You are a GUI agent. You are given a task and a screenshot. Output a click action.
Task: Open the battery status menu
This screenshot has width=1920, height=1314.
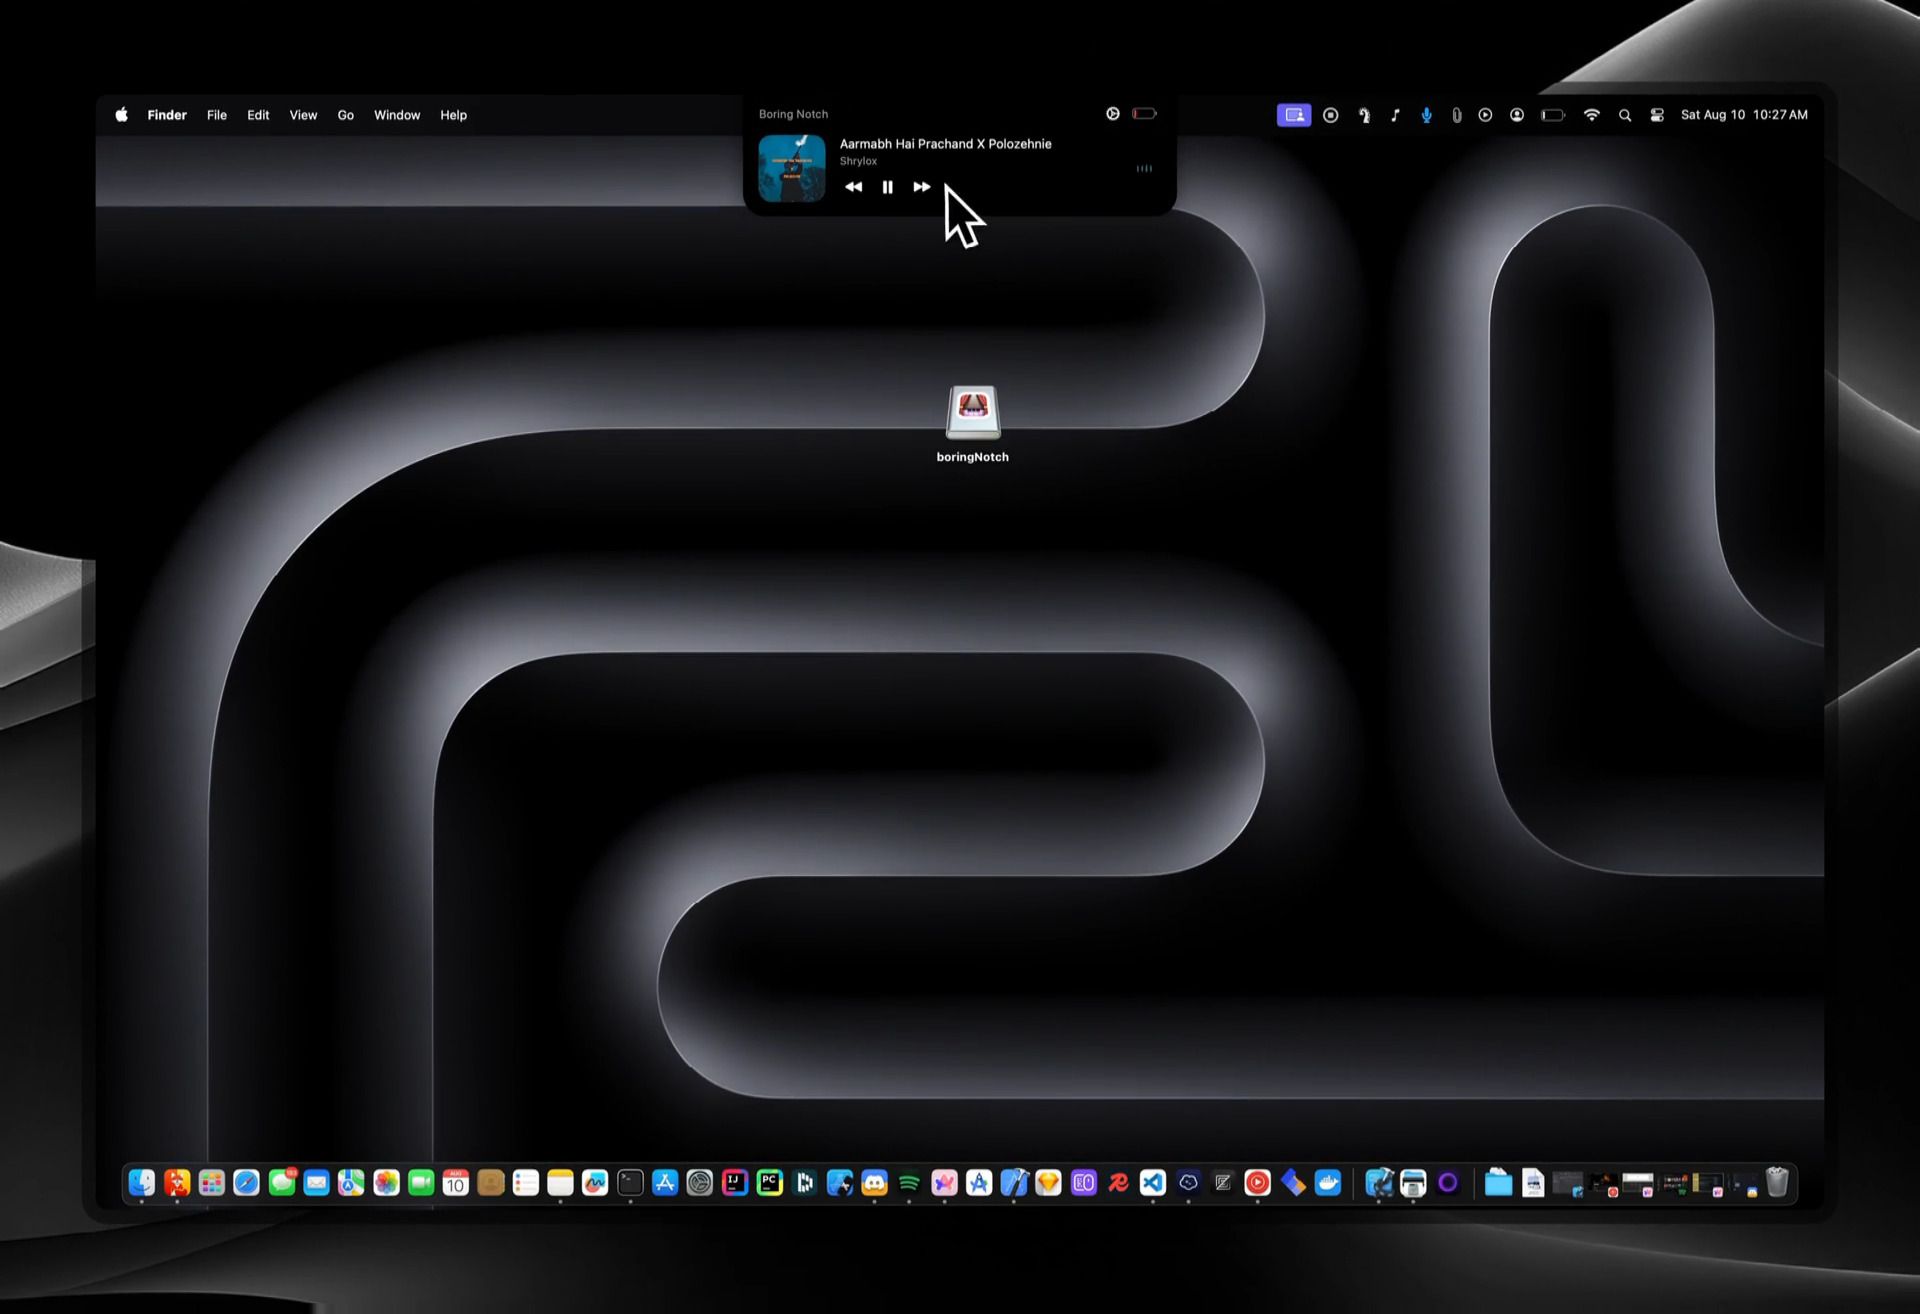(1553, 115)
